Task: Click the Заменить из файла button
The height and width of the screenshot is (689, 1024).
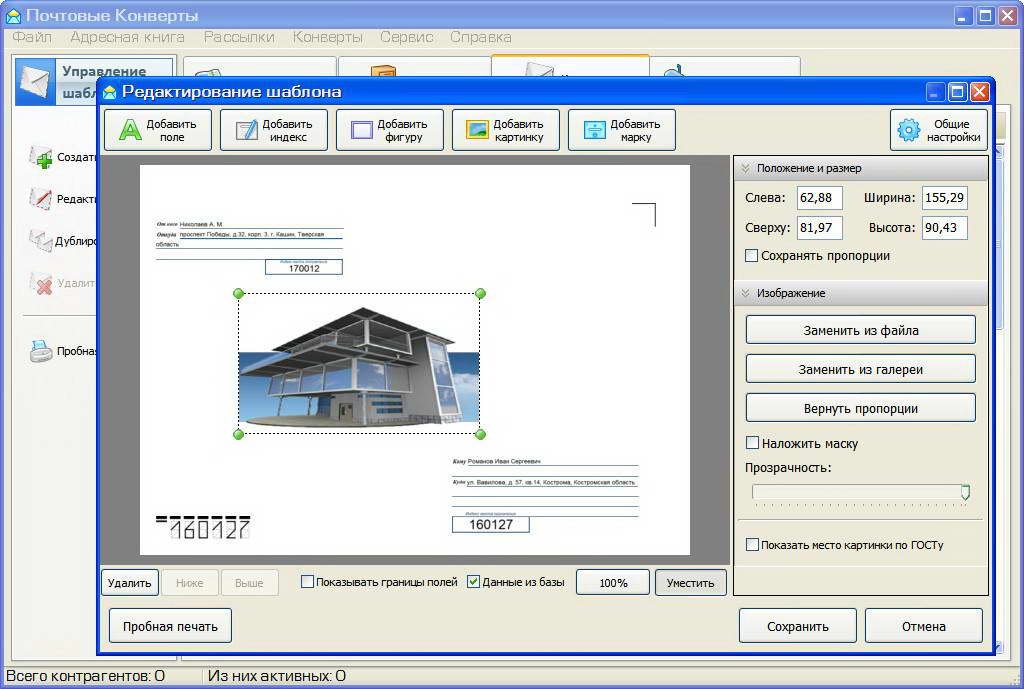Action: [860, 330]
